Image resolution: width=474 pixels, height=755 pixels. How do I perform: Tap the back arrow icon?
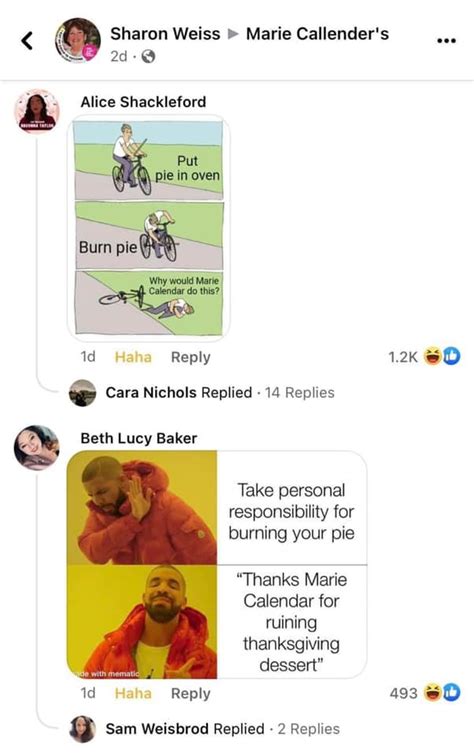pos(27,41)
